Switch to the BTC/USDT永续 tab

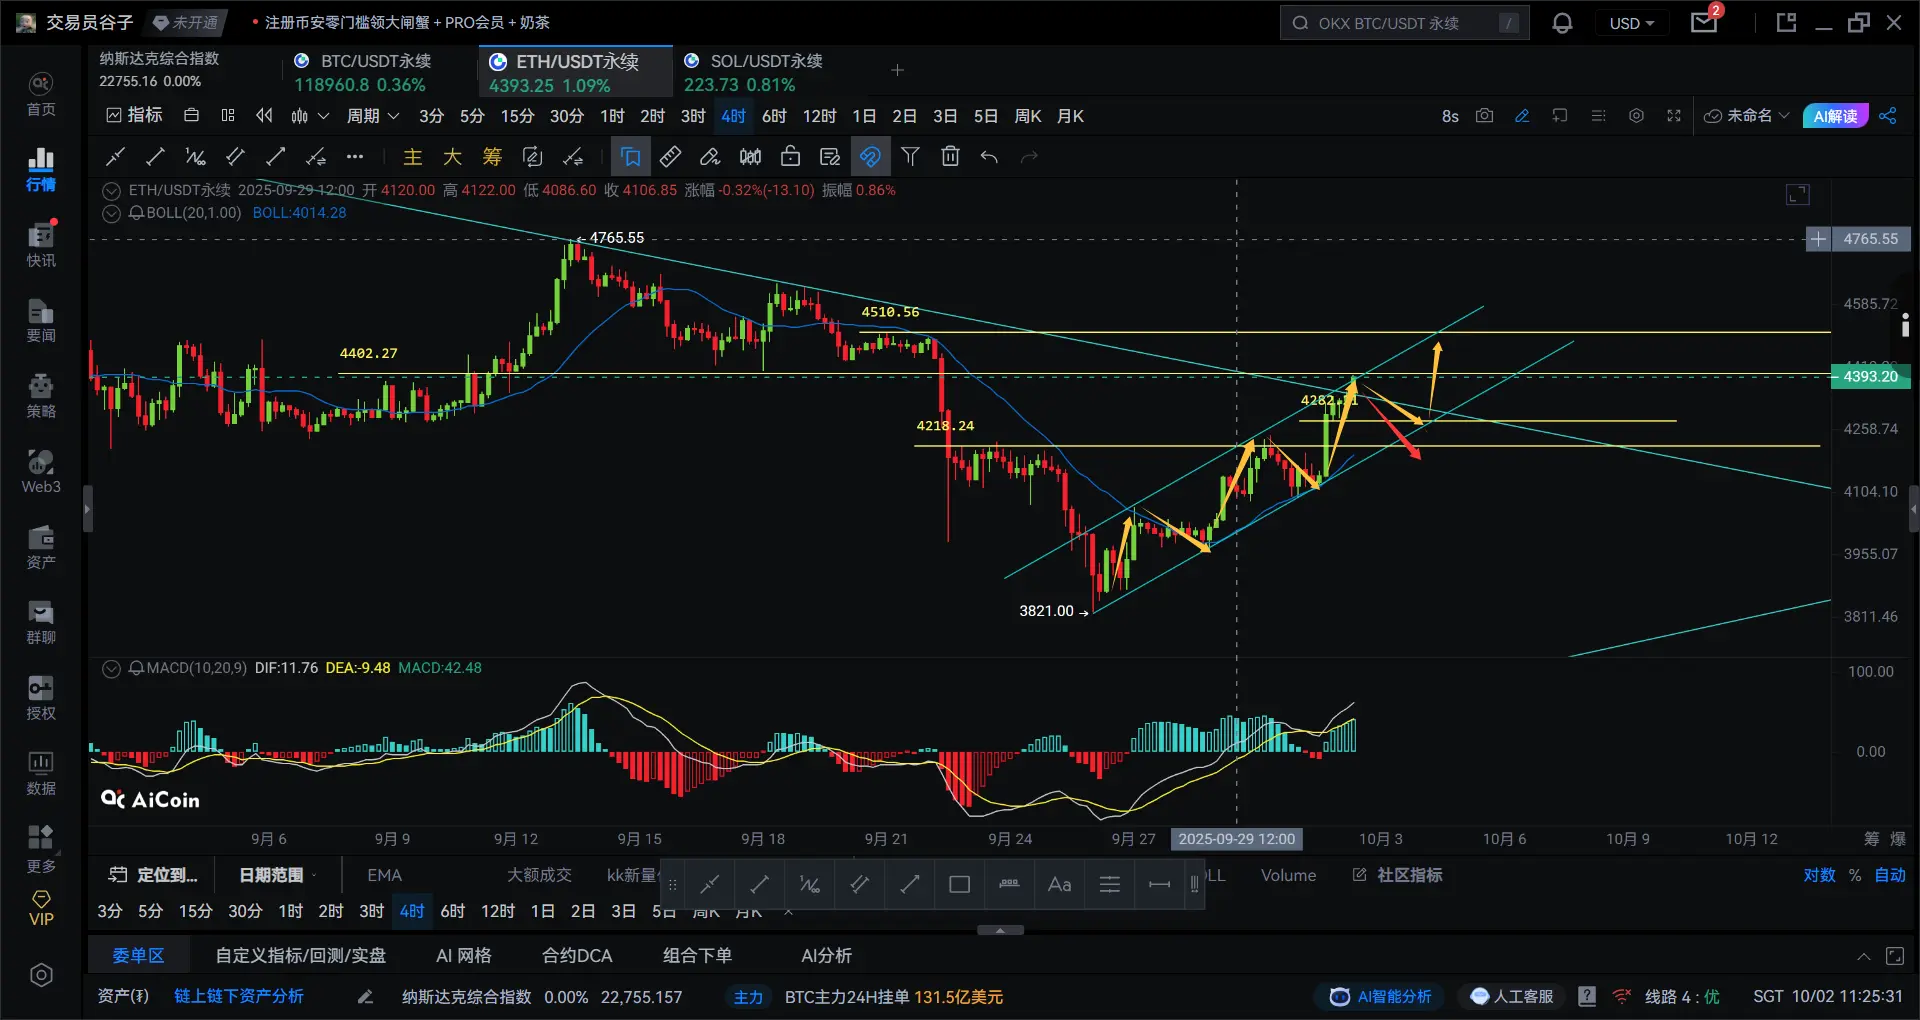pyautogui.click(x=362, y=72)
